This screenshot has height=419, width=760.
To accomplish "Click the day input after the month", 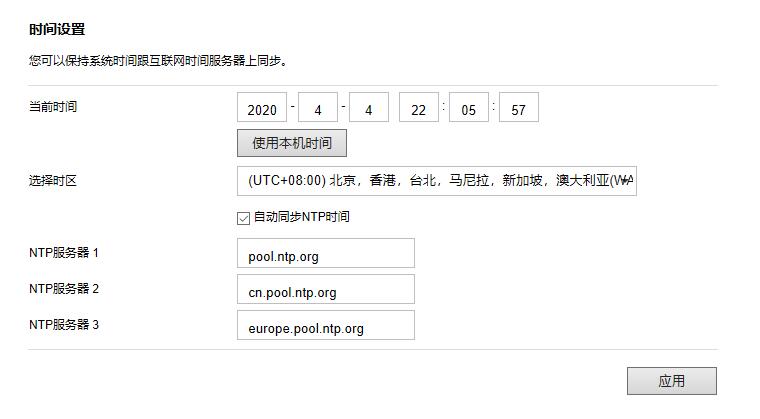I will [368, 109].
